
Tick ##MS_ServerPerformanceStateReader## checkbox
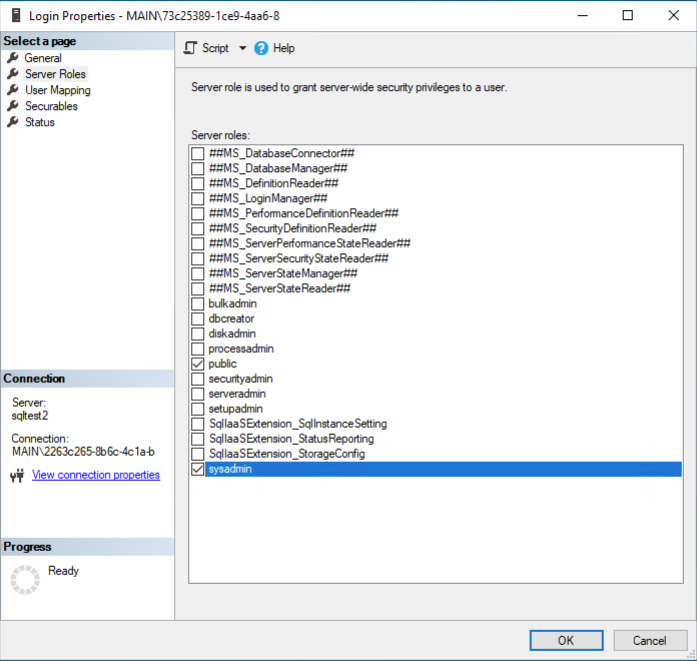tap(197, 244)
